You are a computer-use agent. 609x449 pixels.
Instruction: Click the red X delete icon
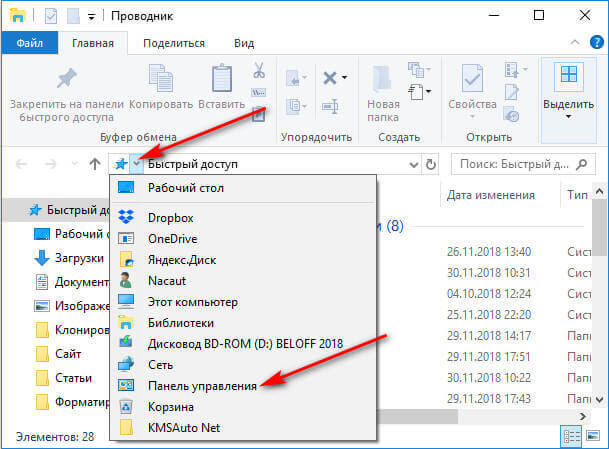[x=330, y=78]
